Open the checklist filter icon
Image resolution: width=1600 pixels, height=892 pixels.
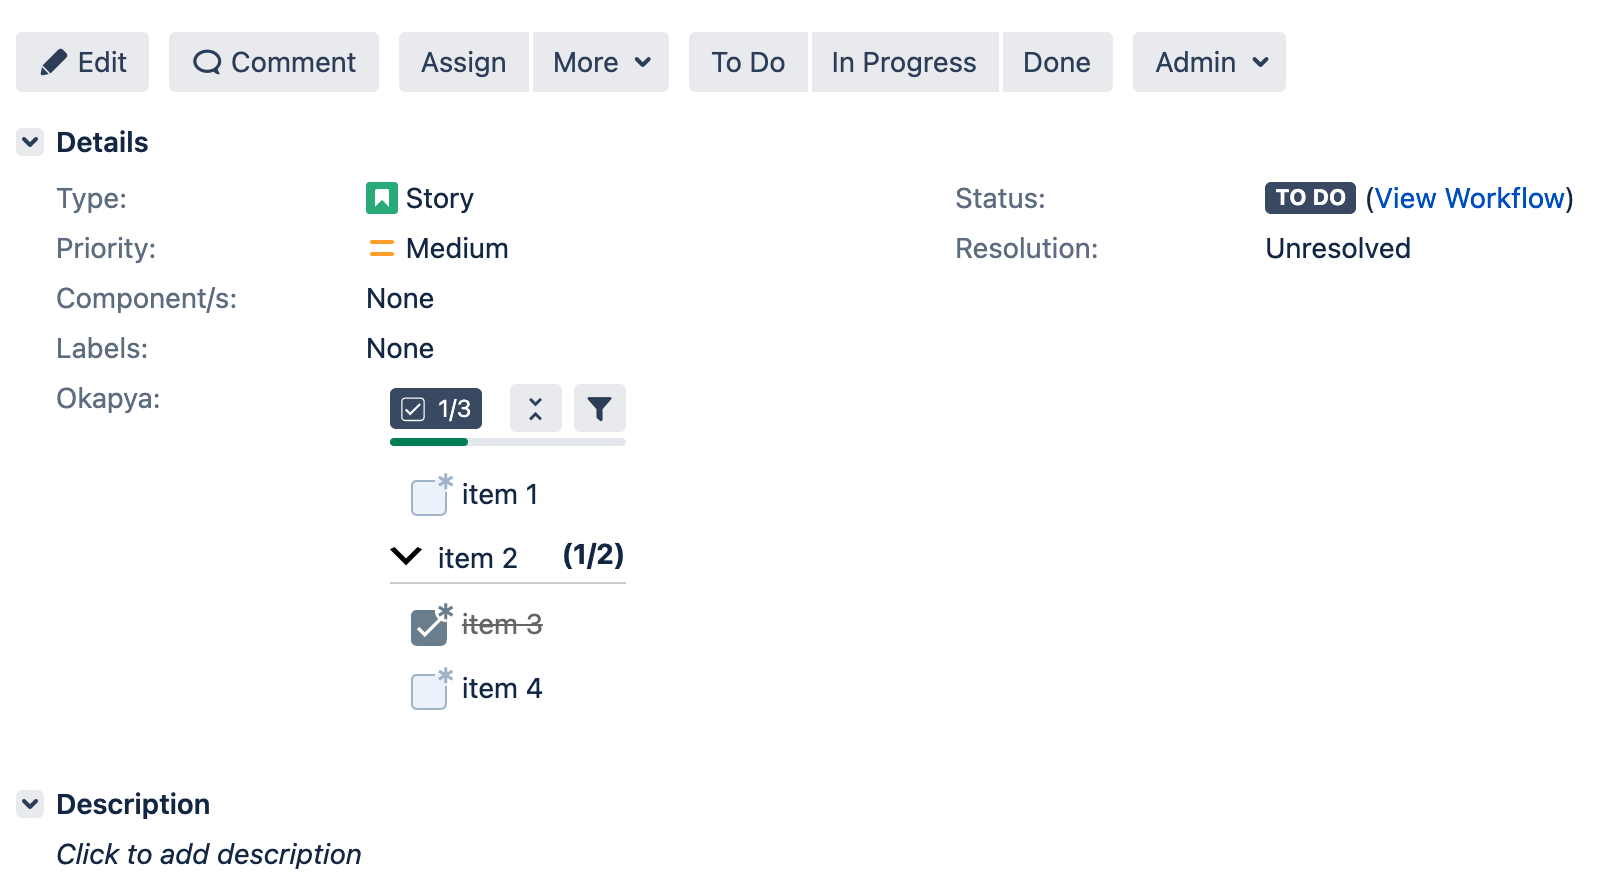[x=599, y=408]
